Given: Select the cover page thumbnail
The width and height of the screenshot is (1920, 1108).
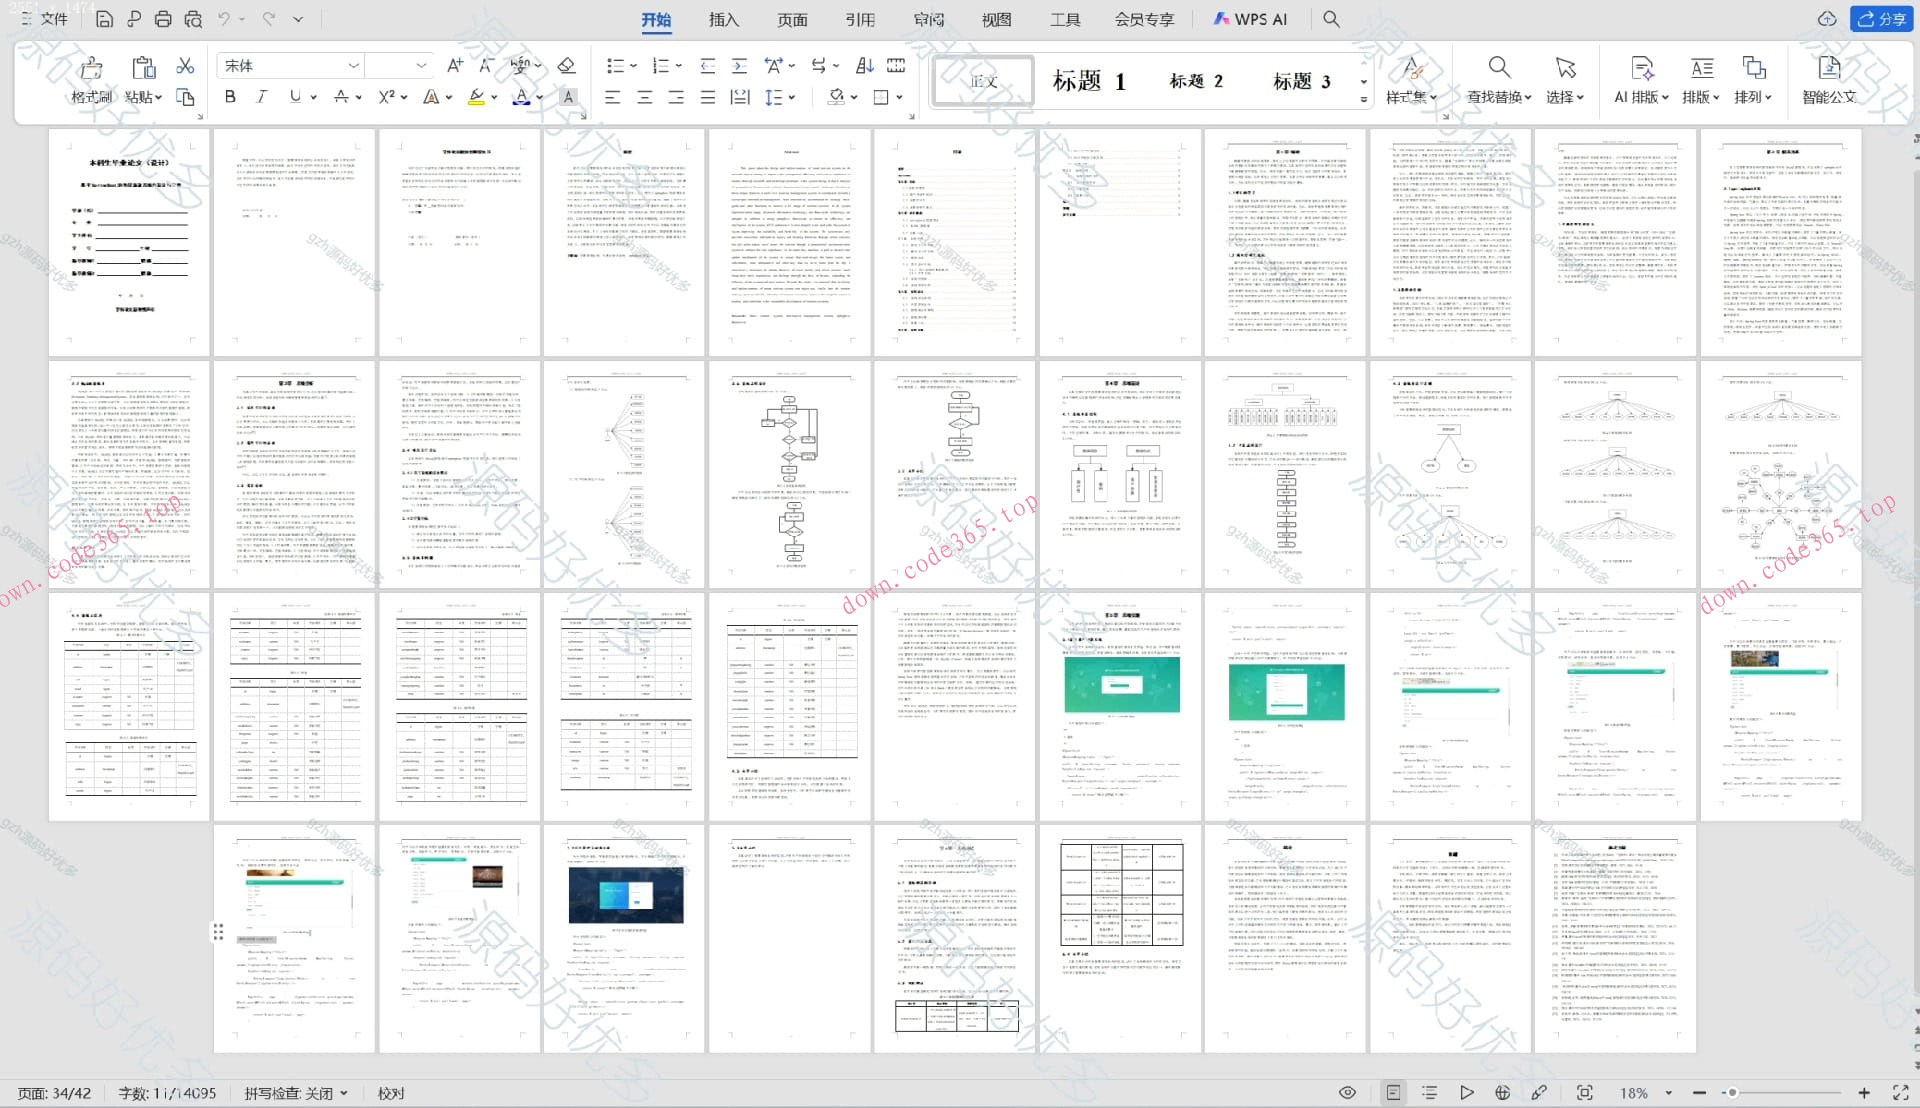Looking at the screenshot, I should click(129, 242).
